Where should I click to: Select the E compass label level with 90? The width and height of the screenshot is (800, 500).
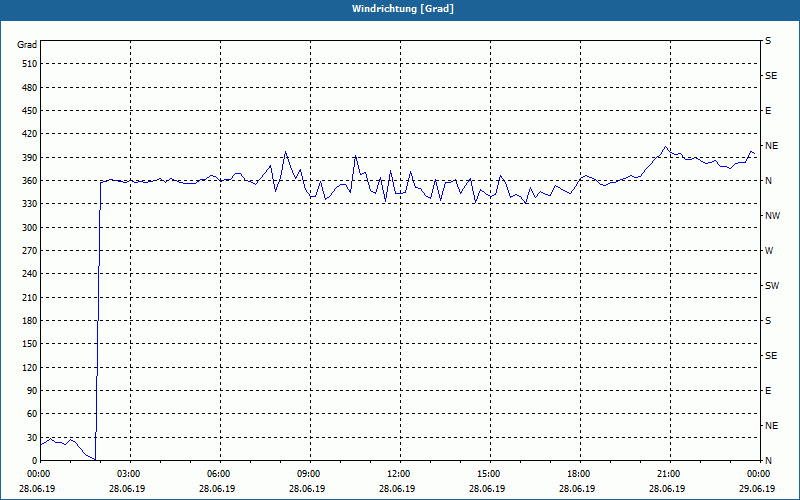click(x=768, y=391)
